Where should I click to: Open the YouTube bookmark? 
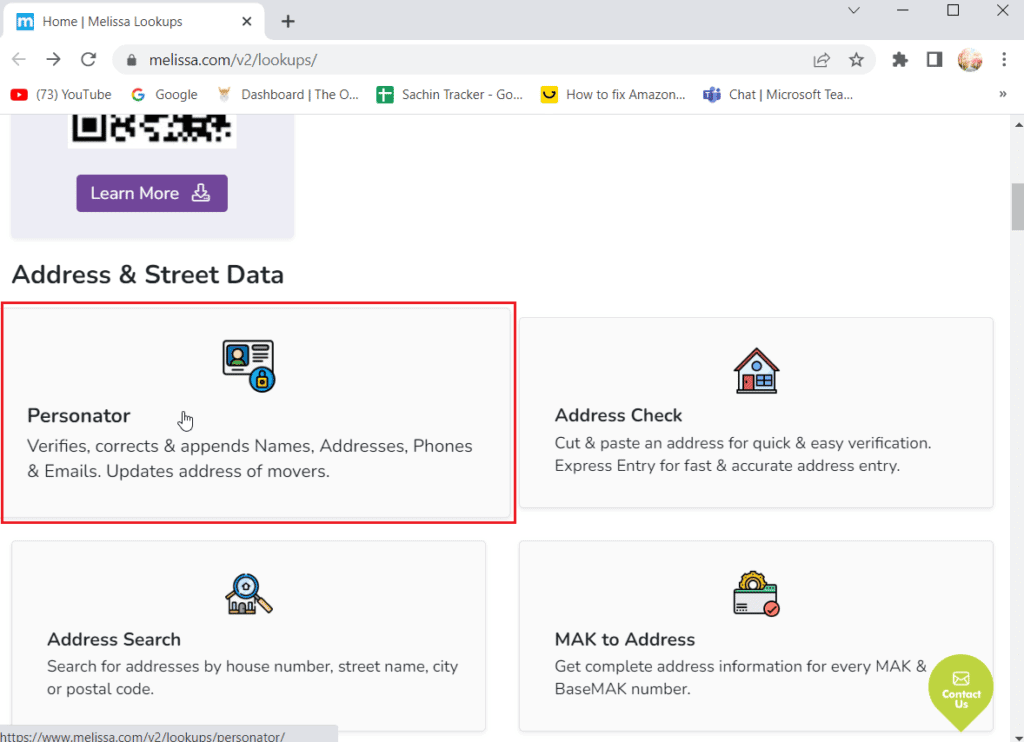pos(61,95)
